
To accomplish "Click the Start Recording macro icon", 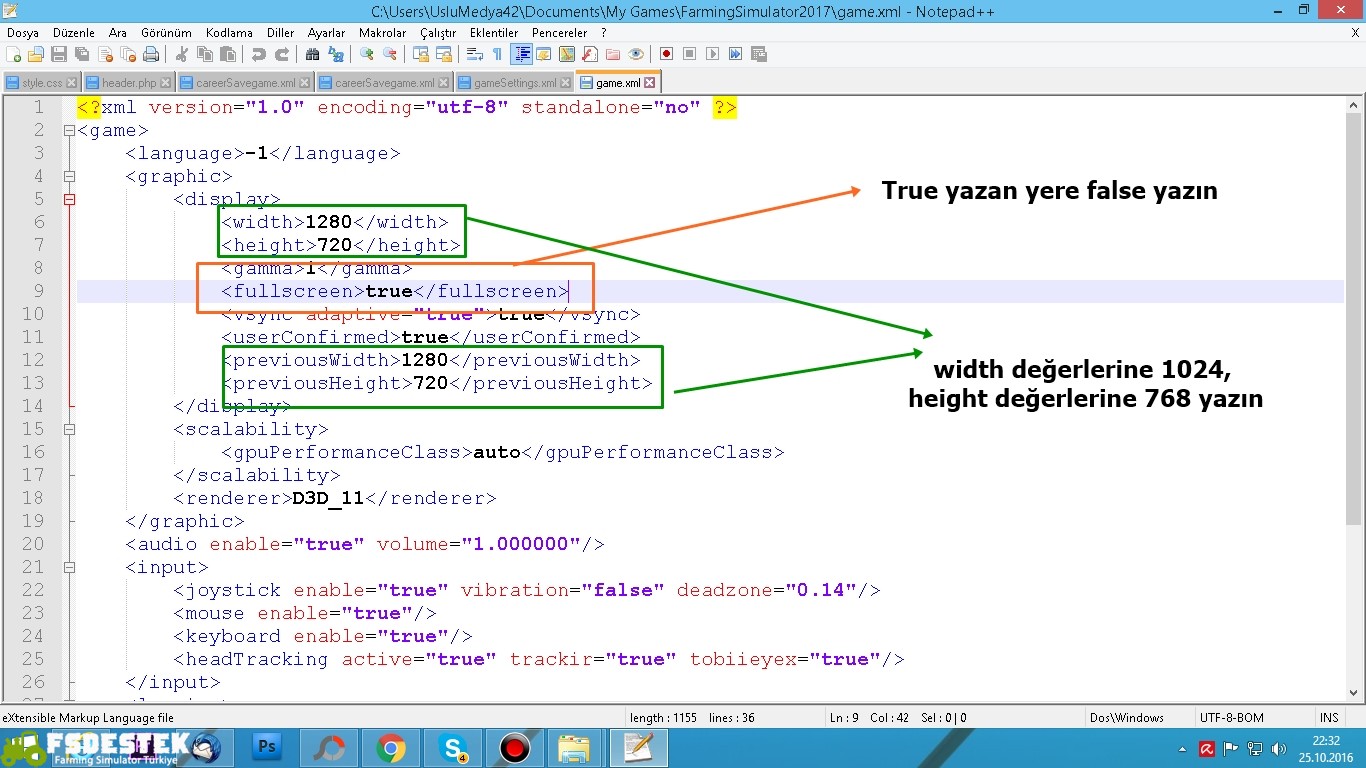I will point(666,54).
